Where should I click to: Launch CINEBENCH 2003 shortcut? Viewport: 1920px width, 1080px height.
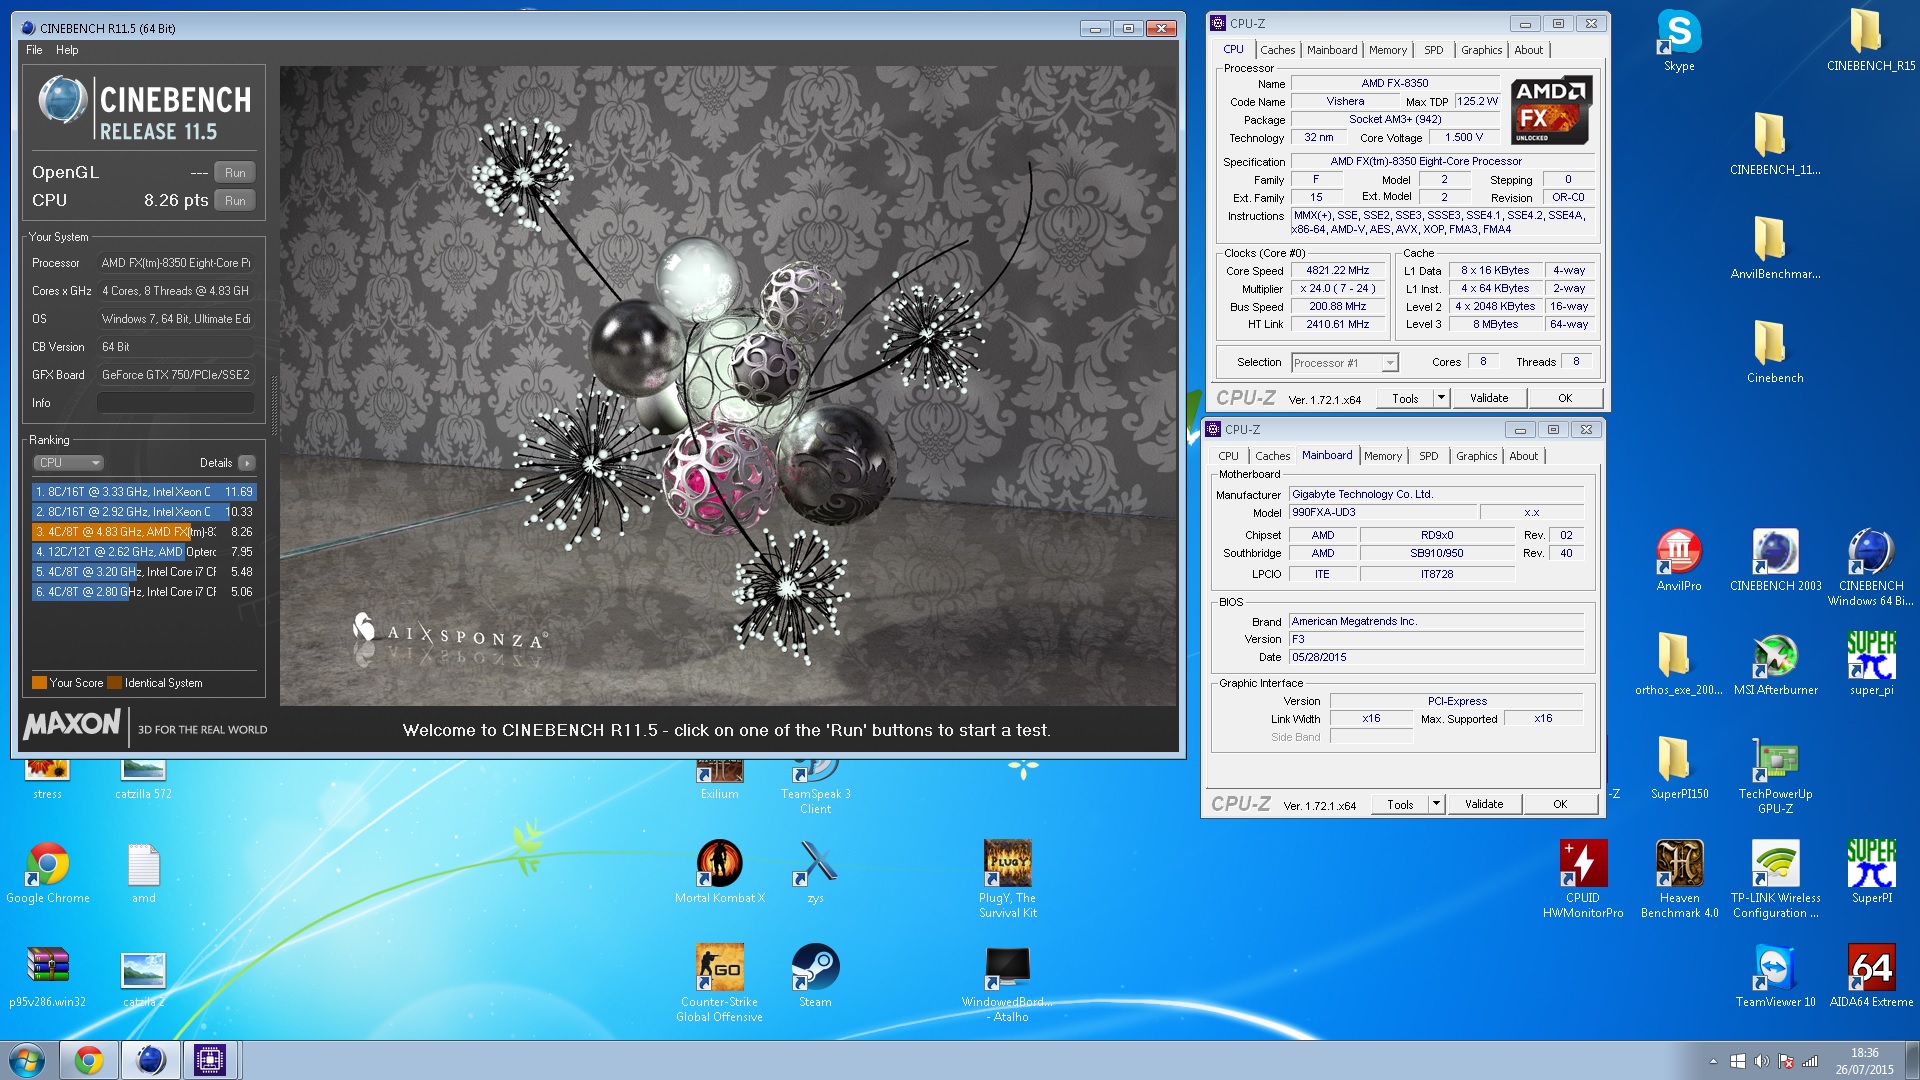click(x=1775, y=560)
